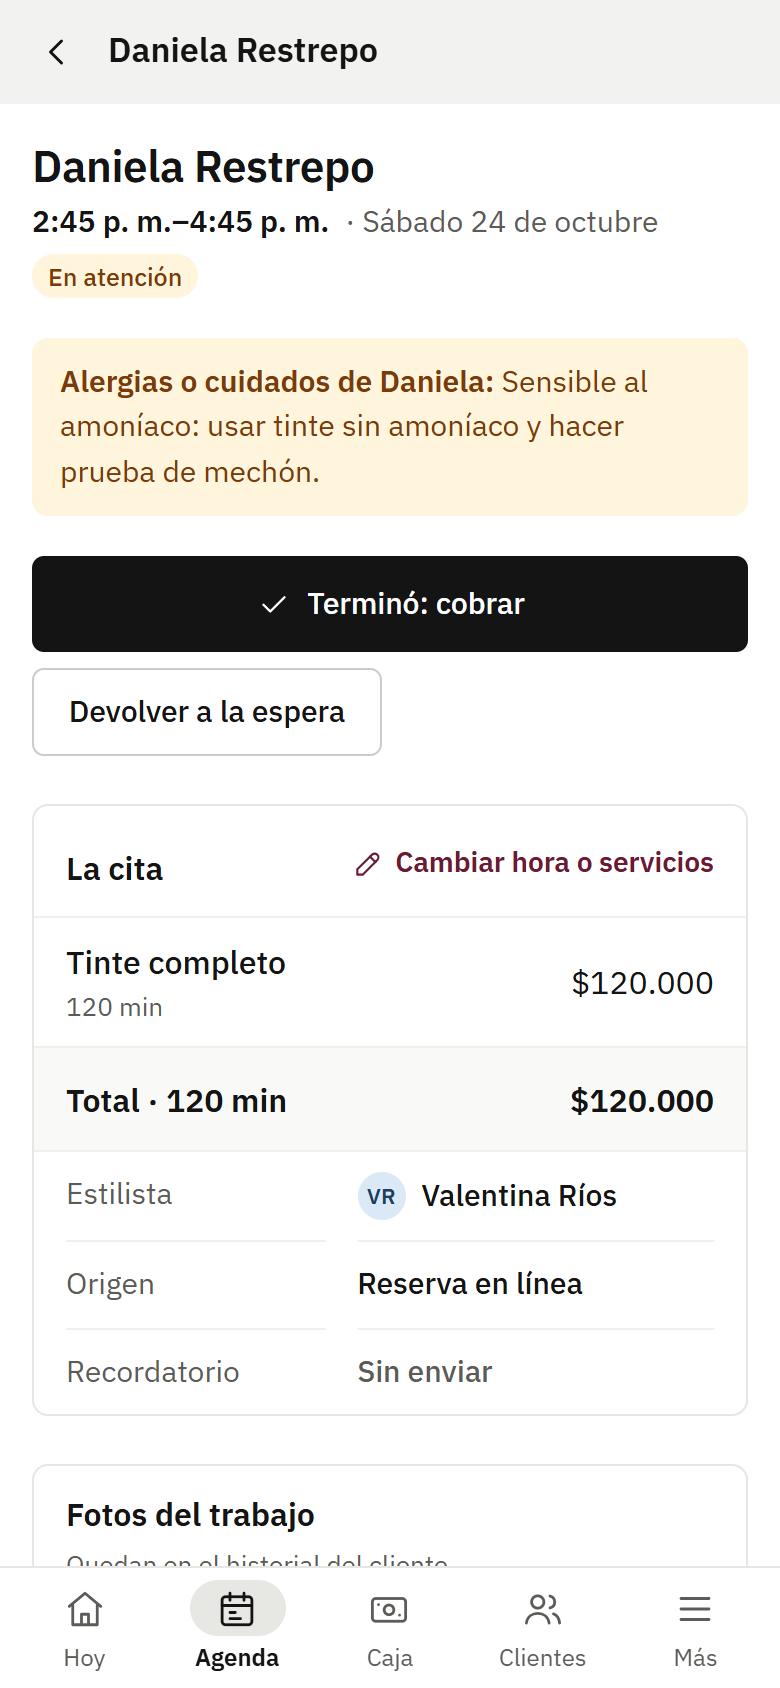Tap the En atención status badge

115,277
